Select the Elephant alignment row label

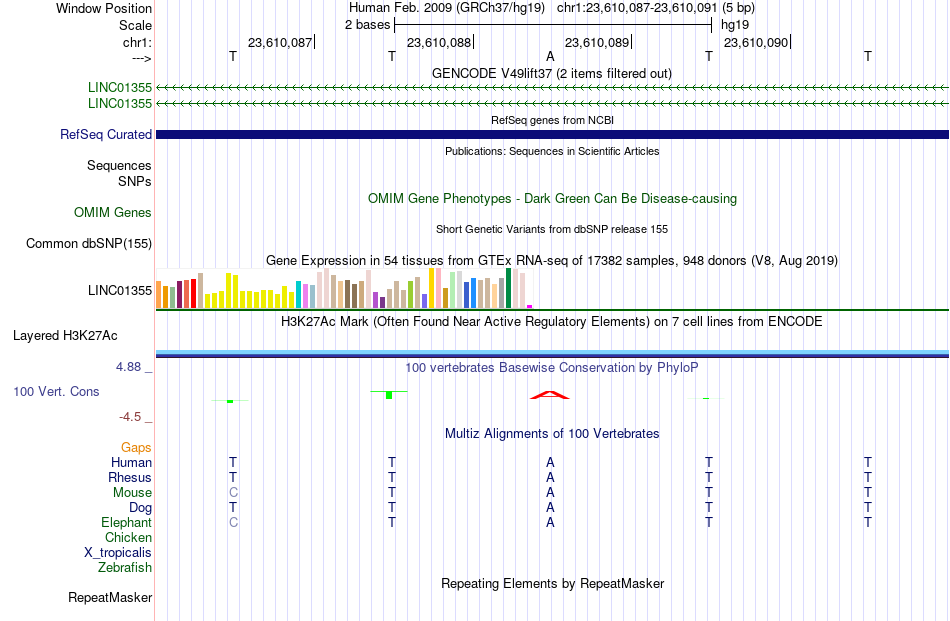(x=126, y=522)
